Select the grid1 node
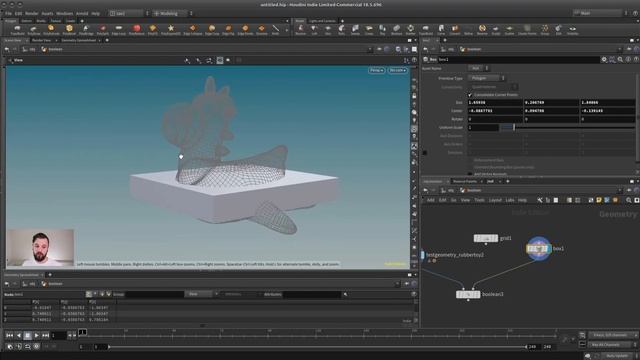The width and height of the screenshot is (640, 360). [485, 238]
